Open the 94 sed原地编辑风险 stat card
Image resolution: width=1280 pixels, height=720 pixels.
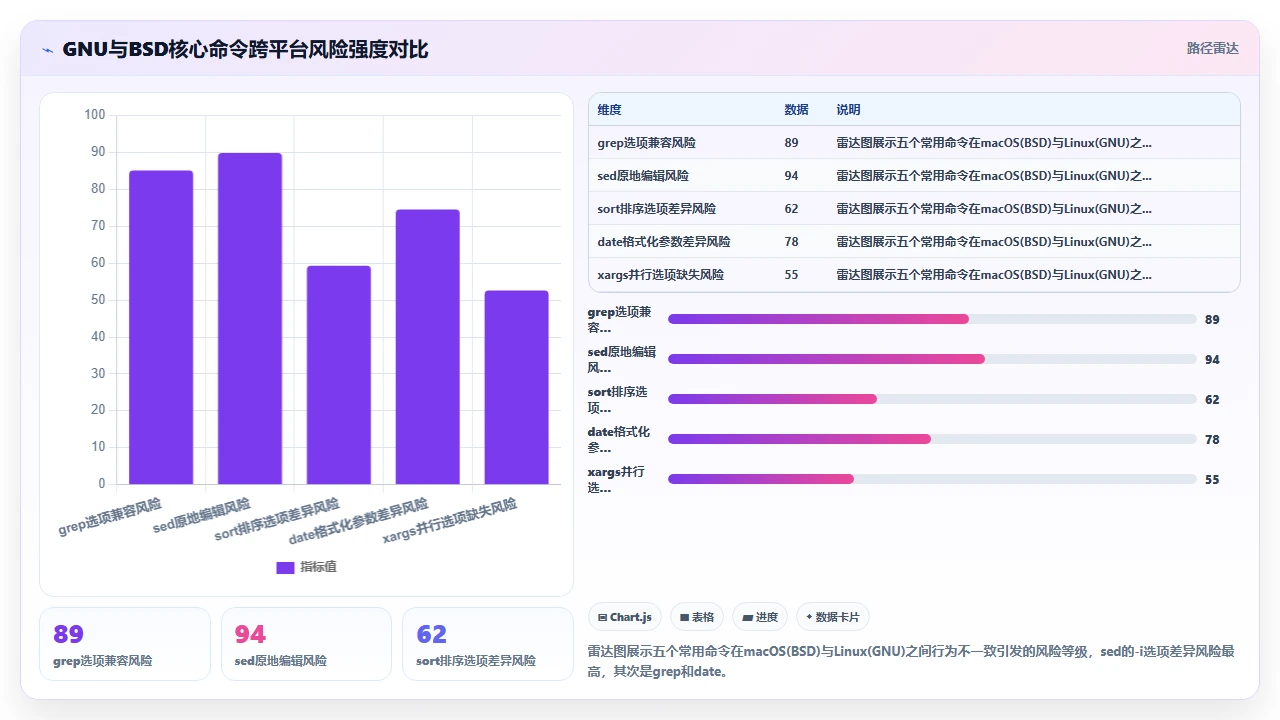(x=306, y=644)
